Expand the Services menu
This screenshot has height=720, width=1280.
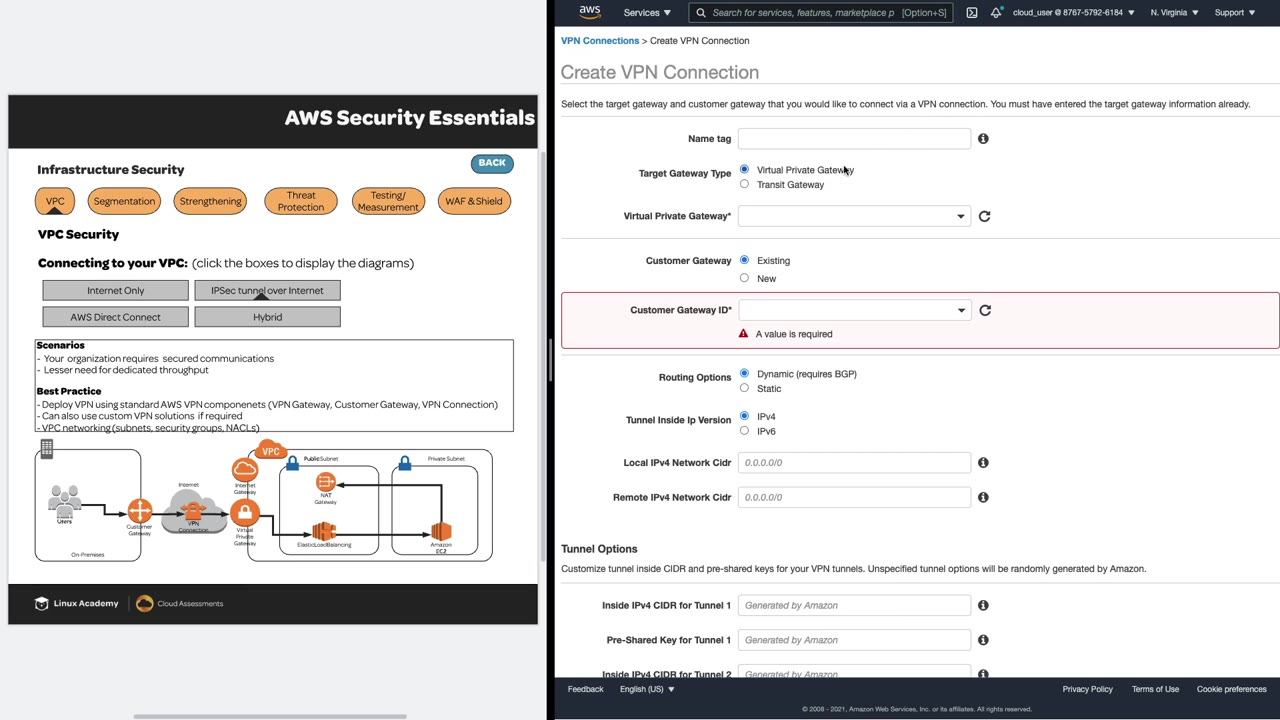click(647, 13)
